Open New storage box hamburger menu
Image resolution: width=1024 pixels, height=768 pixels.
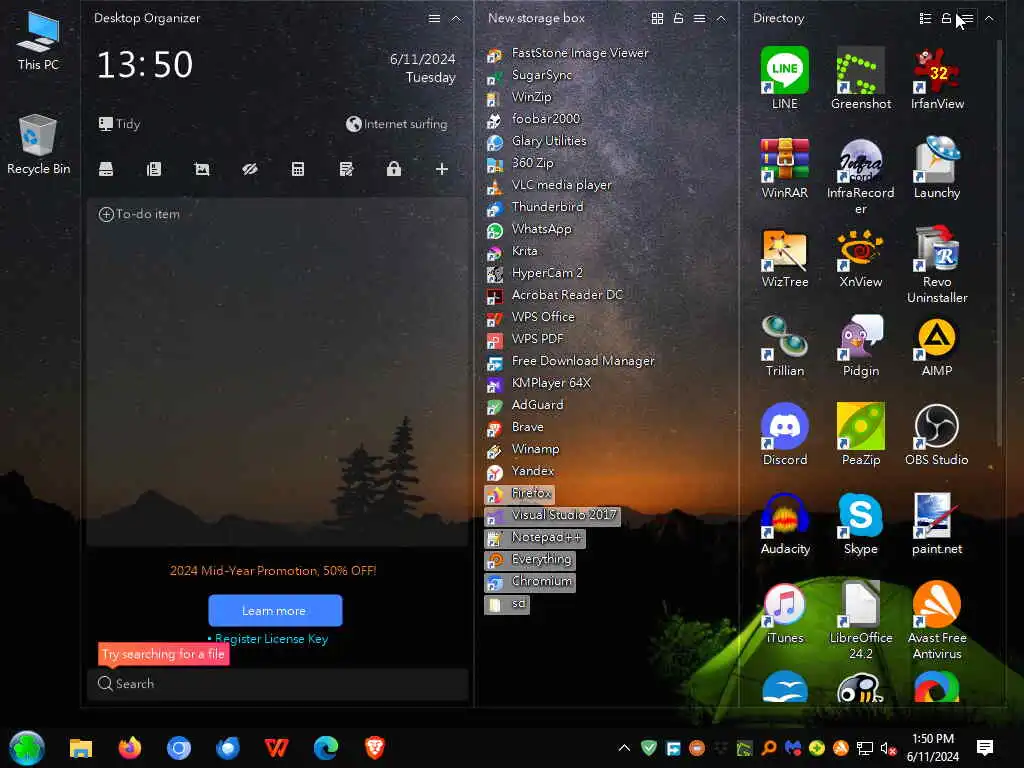(699, 18)
